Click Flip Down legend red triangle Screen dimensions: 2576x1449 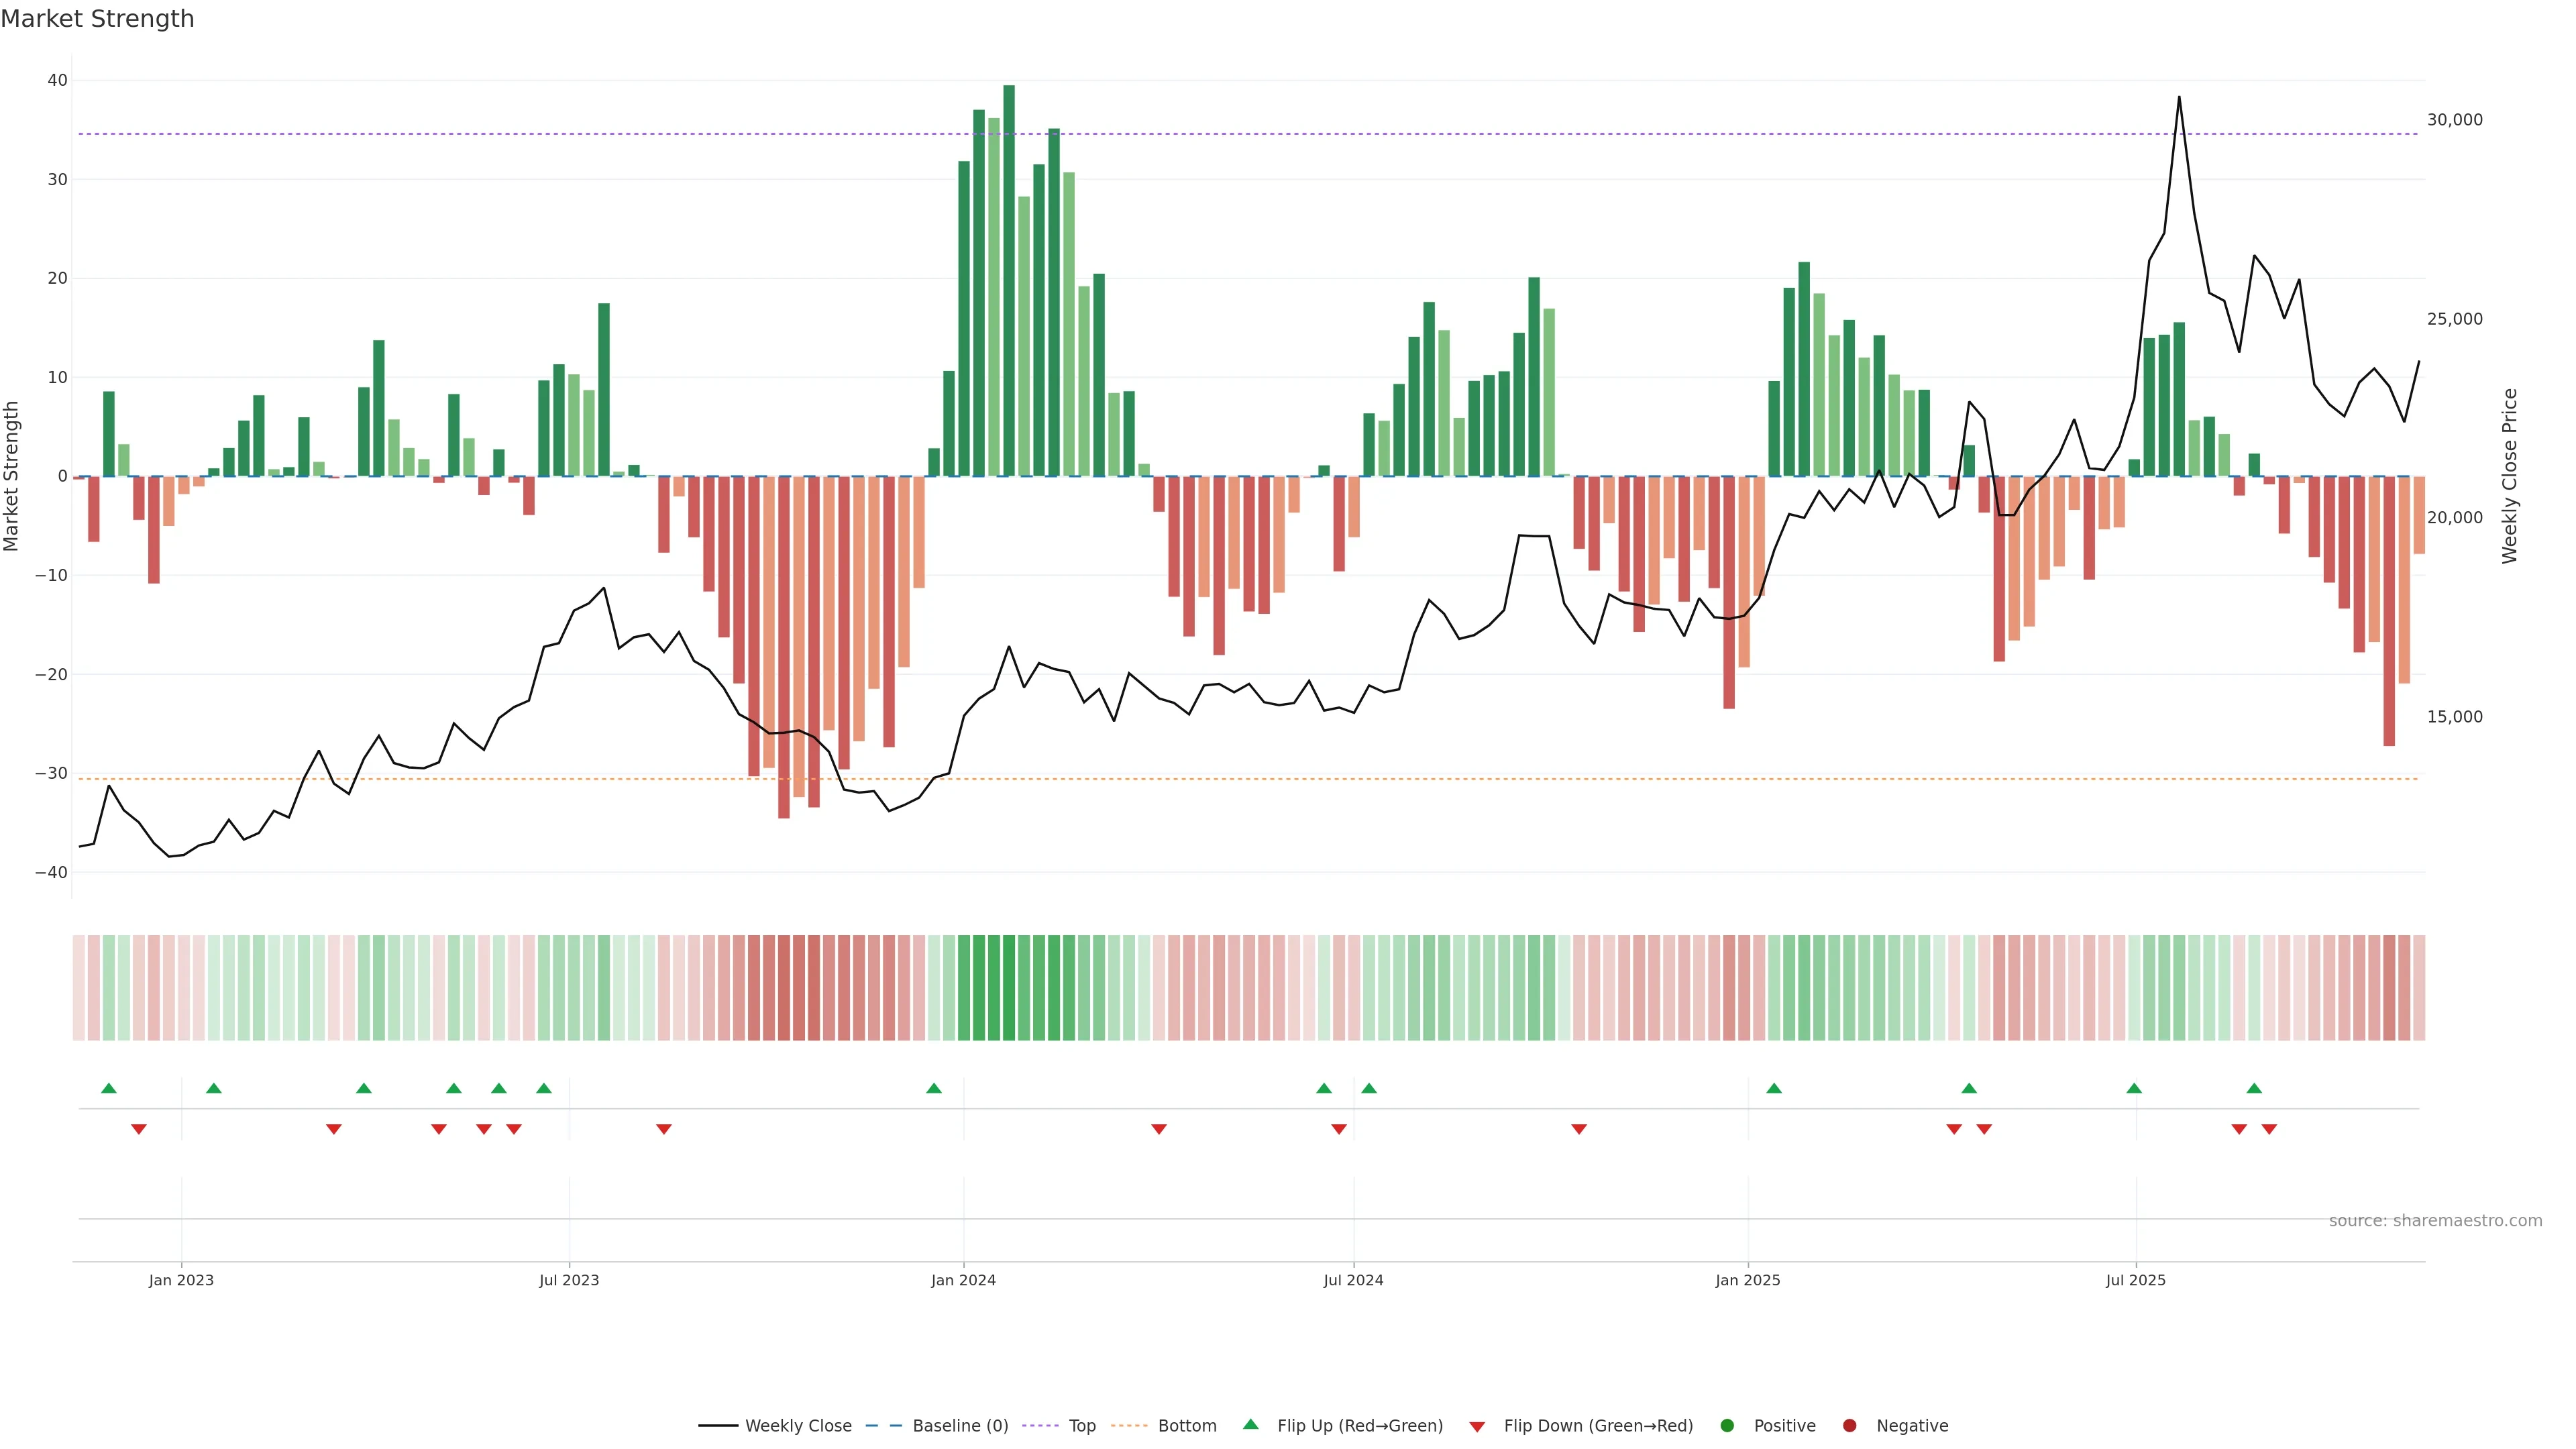point(1477,1427)
